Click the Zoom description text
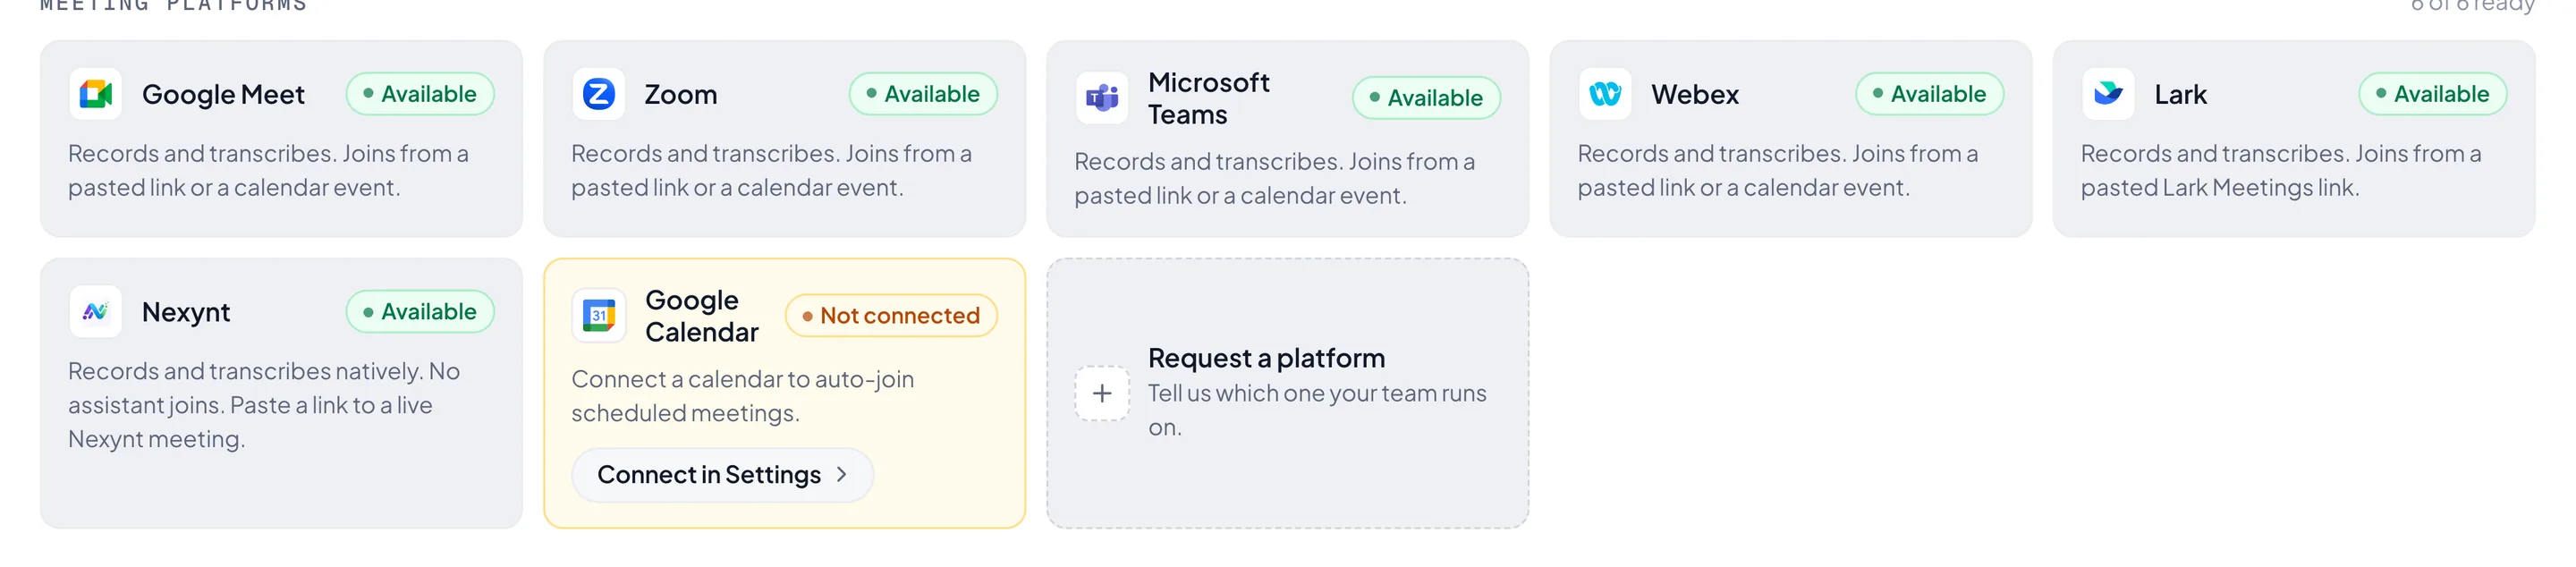This screenshot has width=2576, height=567. coord(771,171)
